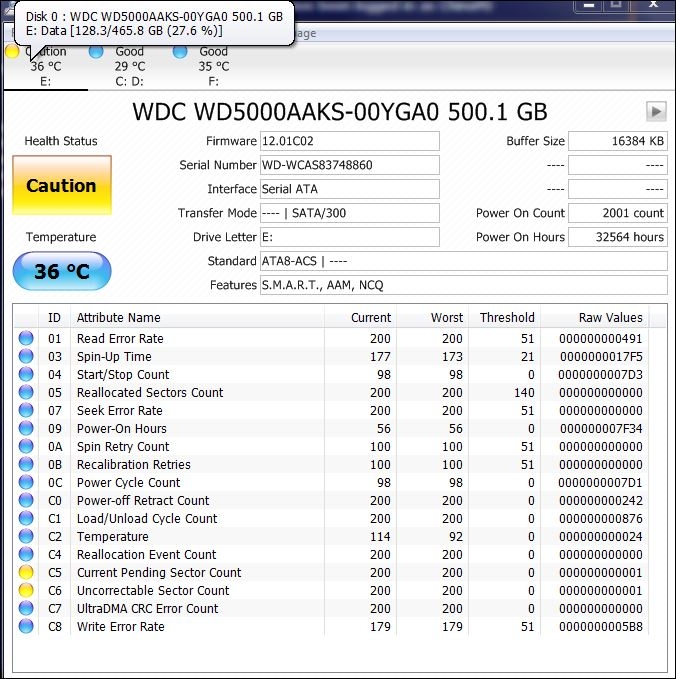
Task: Click the Power On Count field
Action: [x=618, y=213]
